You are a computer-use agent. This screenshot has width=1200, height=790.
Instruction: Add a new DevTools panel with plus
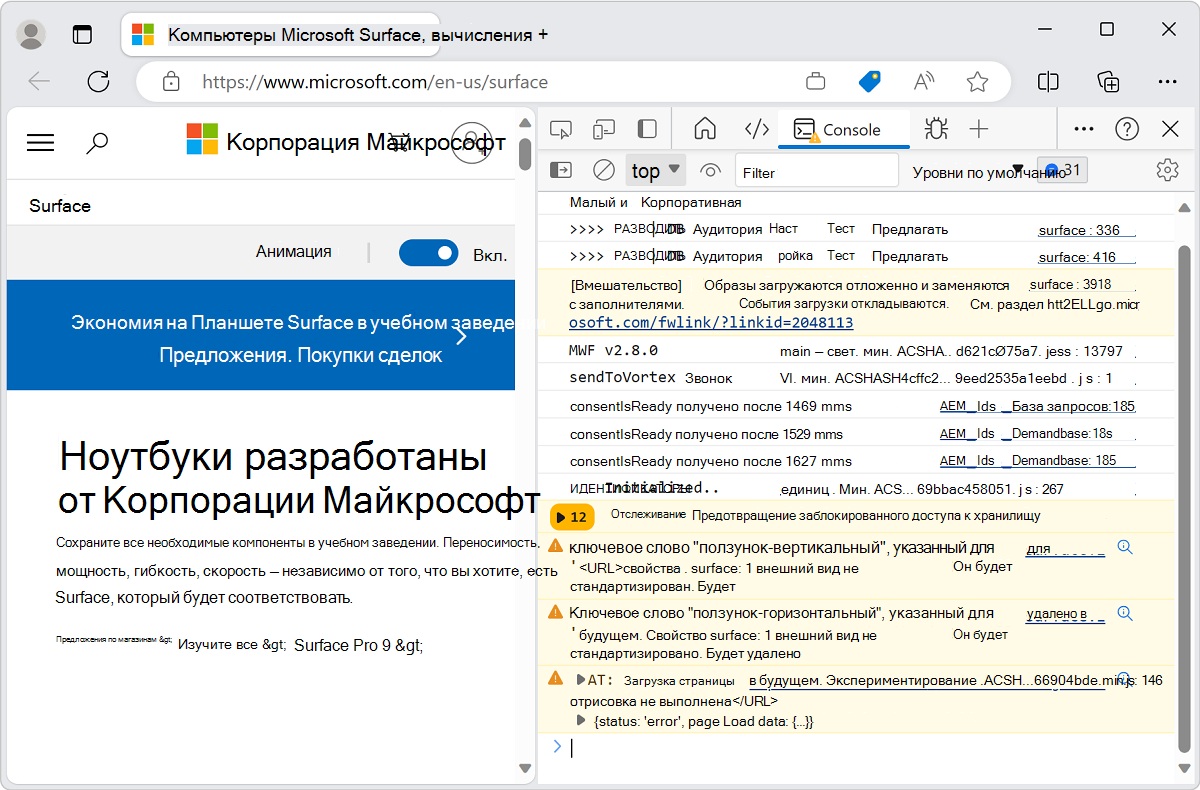click(979, 128)
